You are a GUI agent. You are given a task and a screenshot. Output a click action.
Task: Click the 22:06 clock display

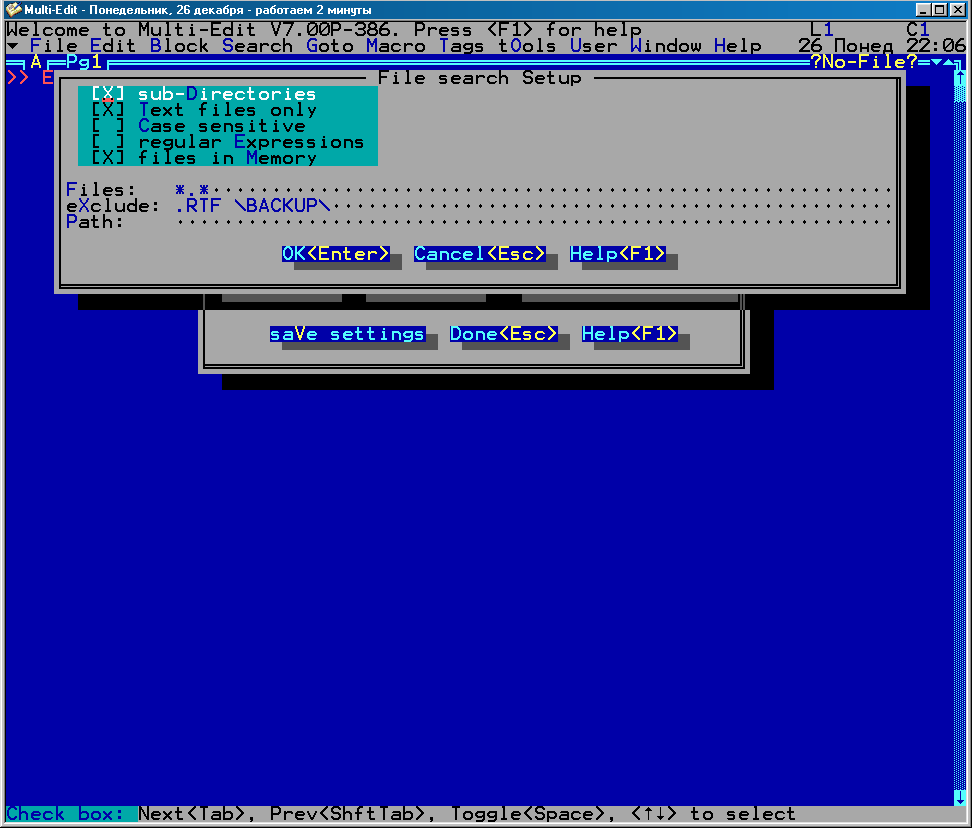tap(936, 46)
